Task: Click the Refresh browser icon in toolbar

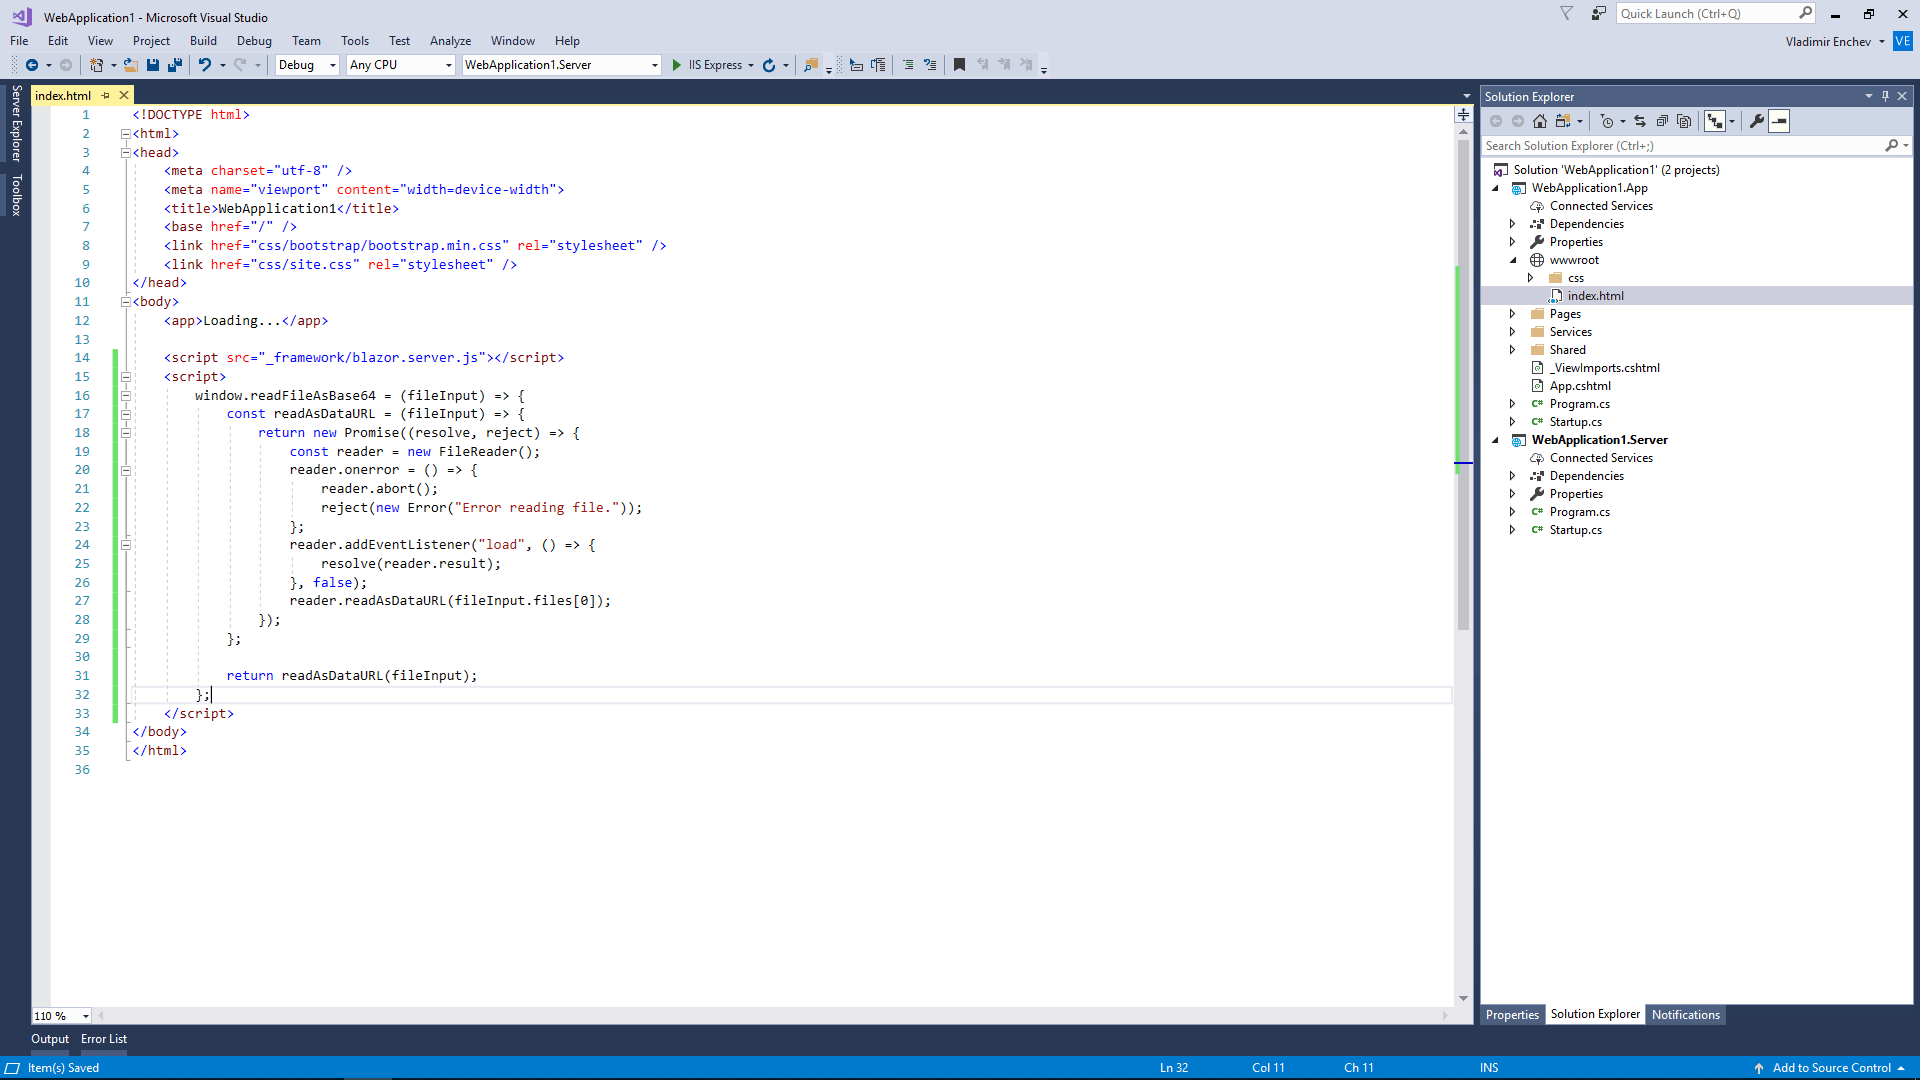Action: click(x=769, y=65)
